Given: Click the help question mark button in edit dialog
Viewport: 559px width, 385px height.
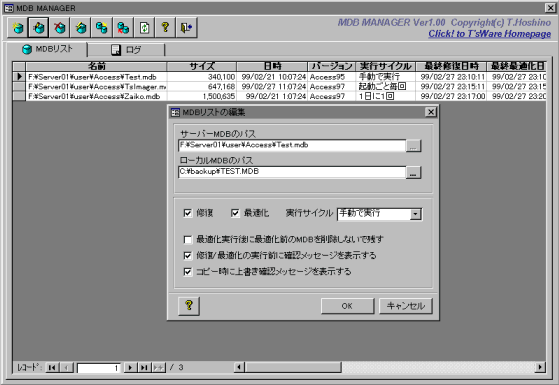Looking at the screenshot, I should click(x=189, y=306).
